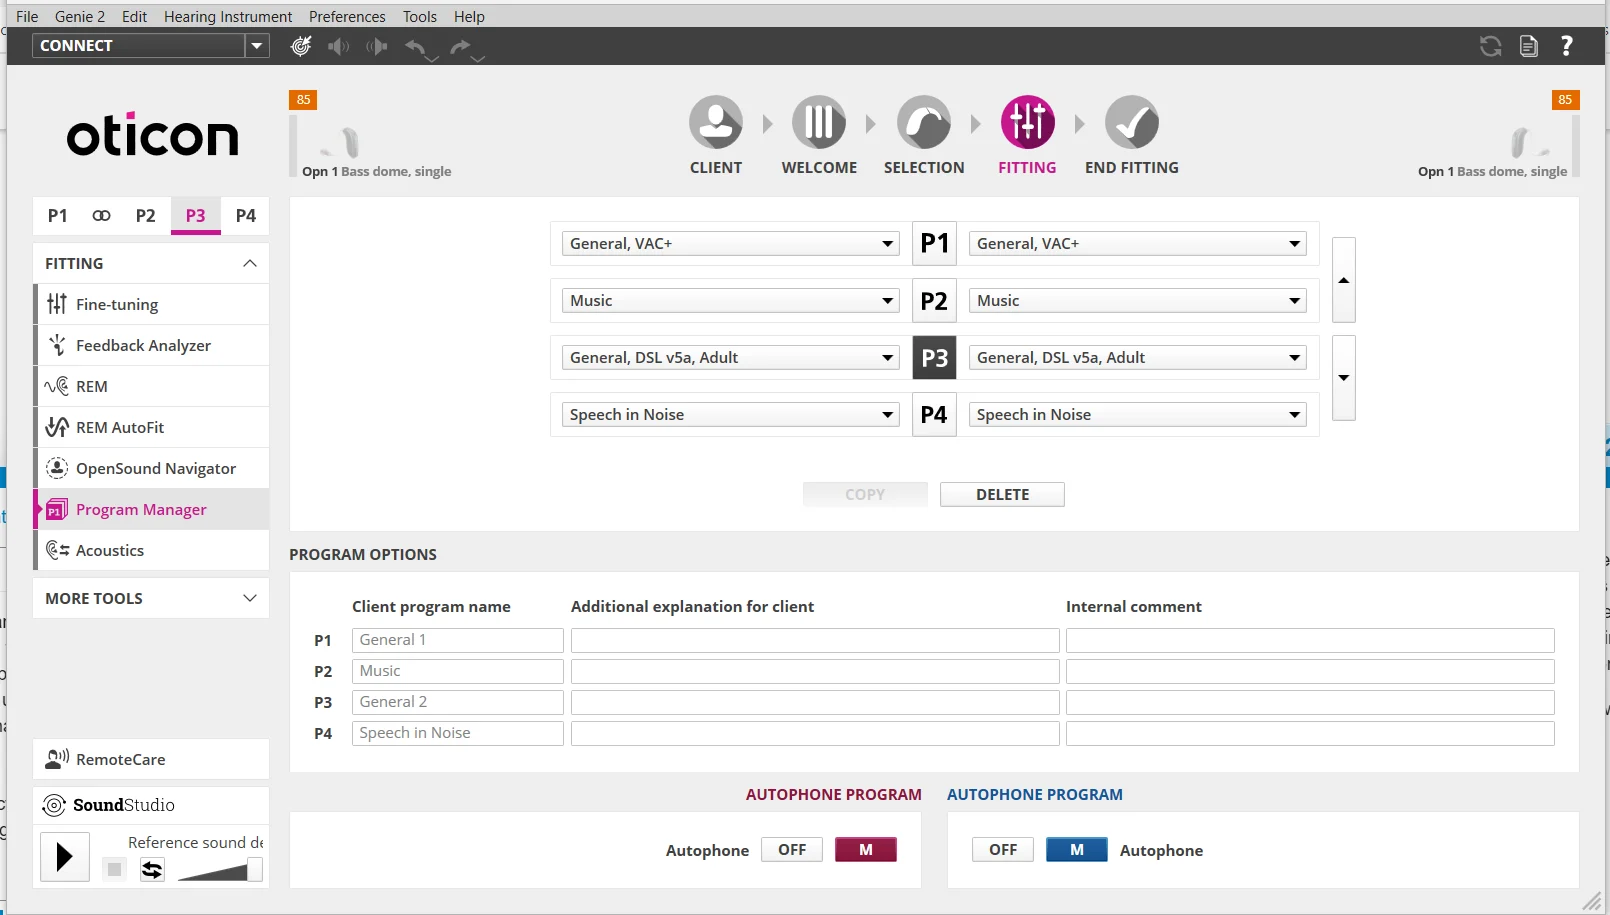Go to the Welcome step icon
The width and height of the screenshot is (1610, 915).
(819, 123)
